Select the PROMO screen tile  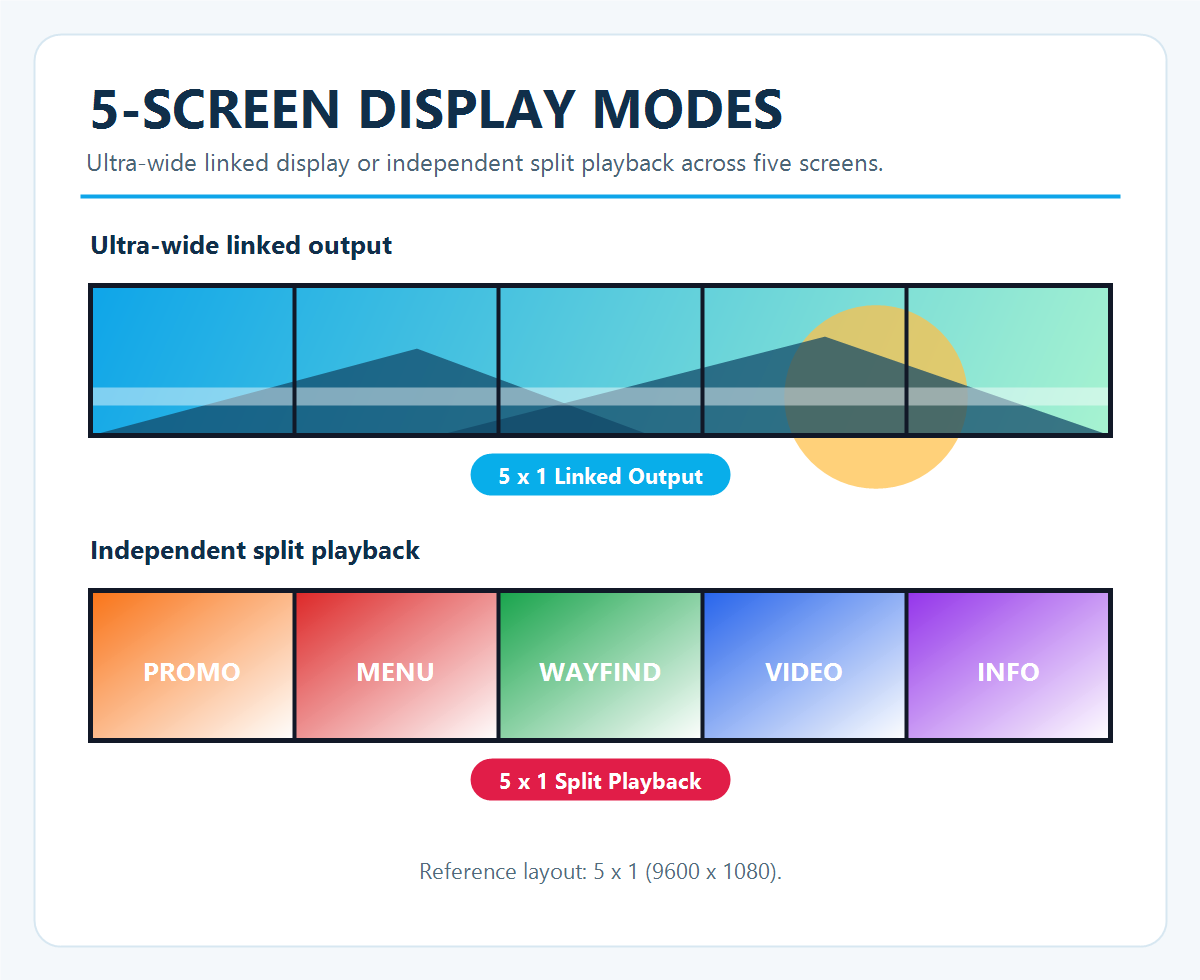click(x=192, y=666)
